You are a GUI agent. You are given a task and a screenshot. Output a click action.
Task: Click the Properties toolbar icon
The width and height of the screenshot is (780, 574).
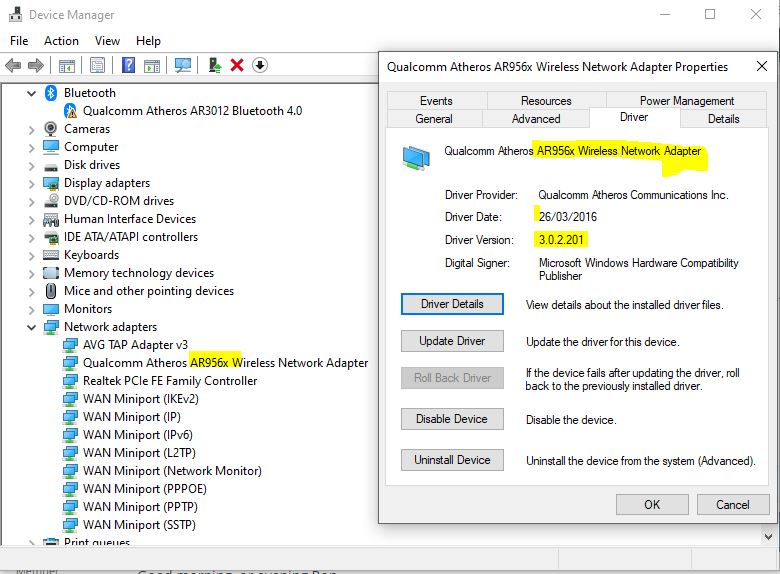pos(98,65)
